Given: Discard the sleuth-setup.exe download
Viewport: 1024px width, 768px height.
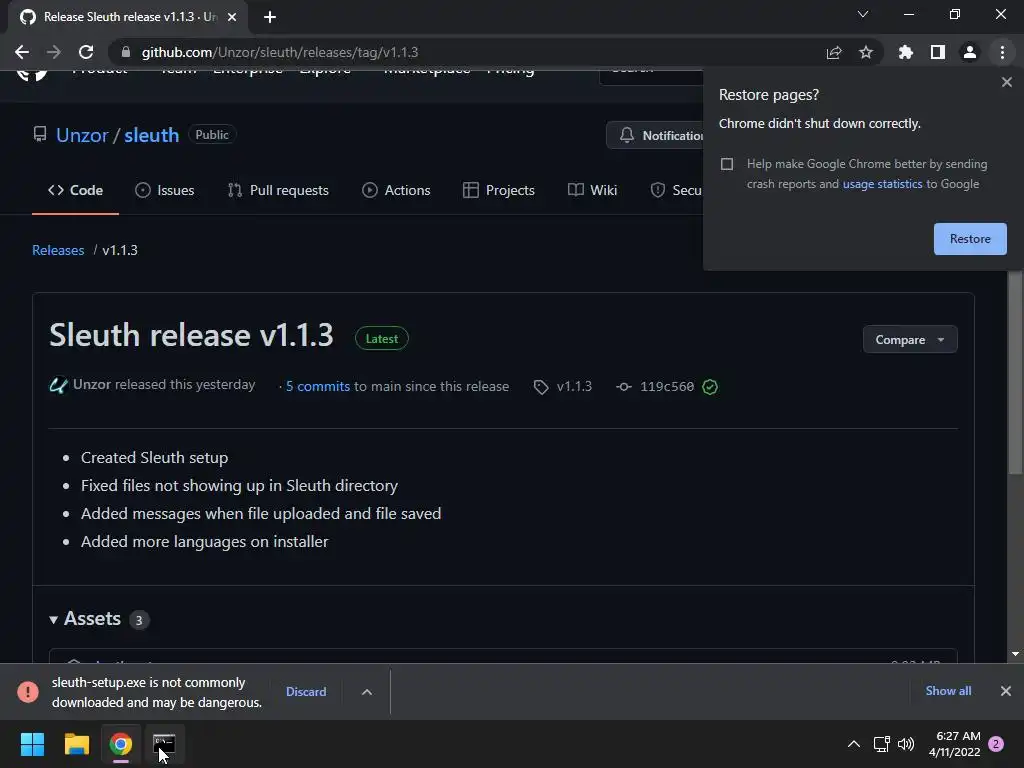Looking at the screenshot, I should 306,692.
